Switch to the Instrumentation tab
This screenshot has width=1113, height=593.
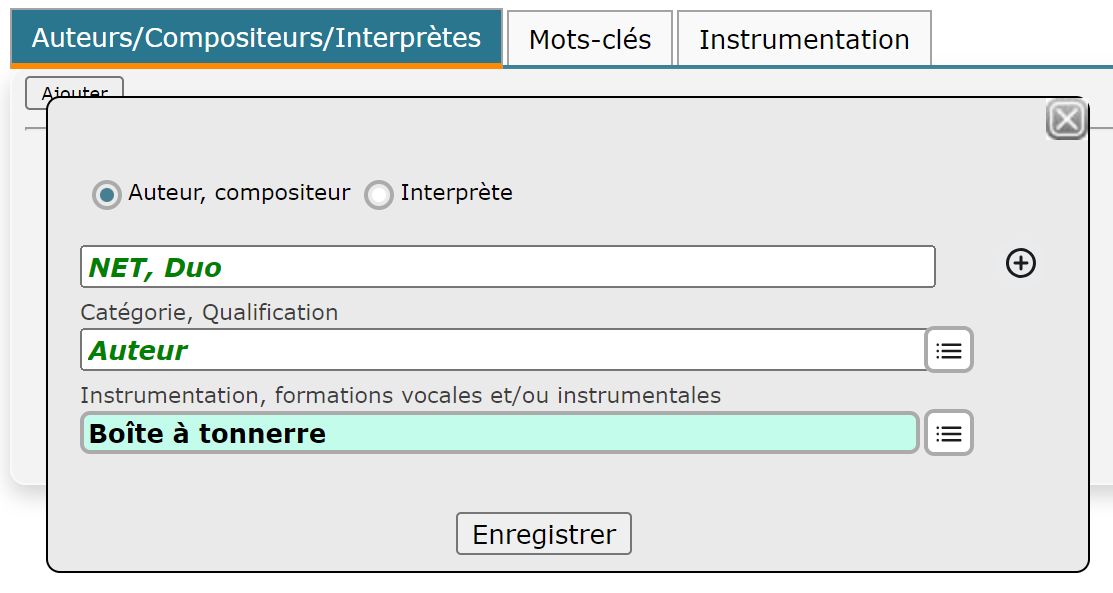point(804,38)
